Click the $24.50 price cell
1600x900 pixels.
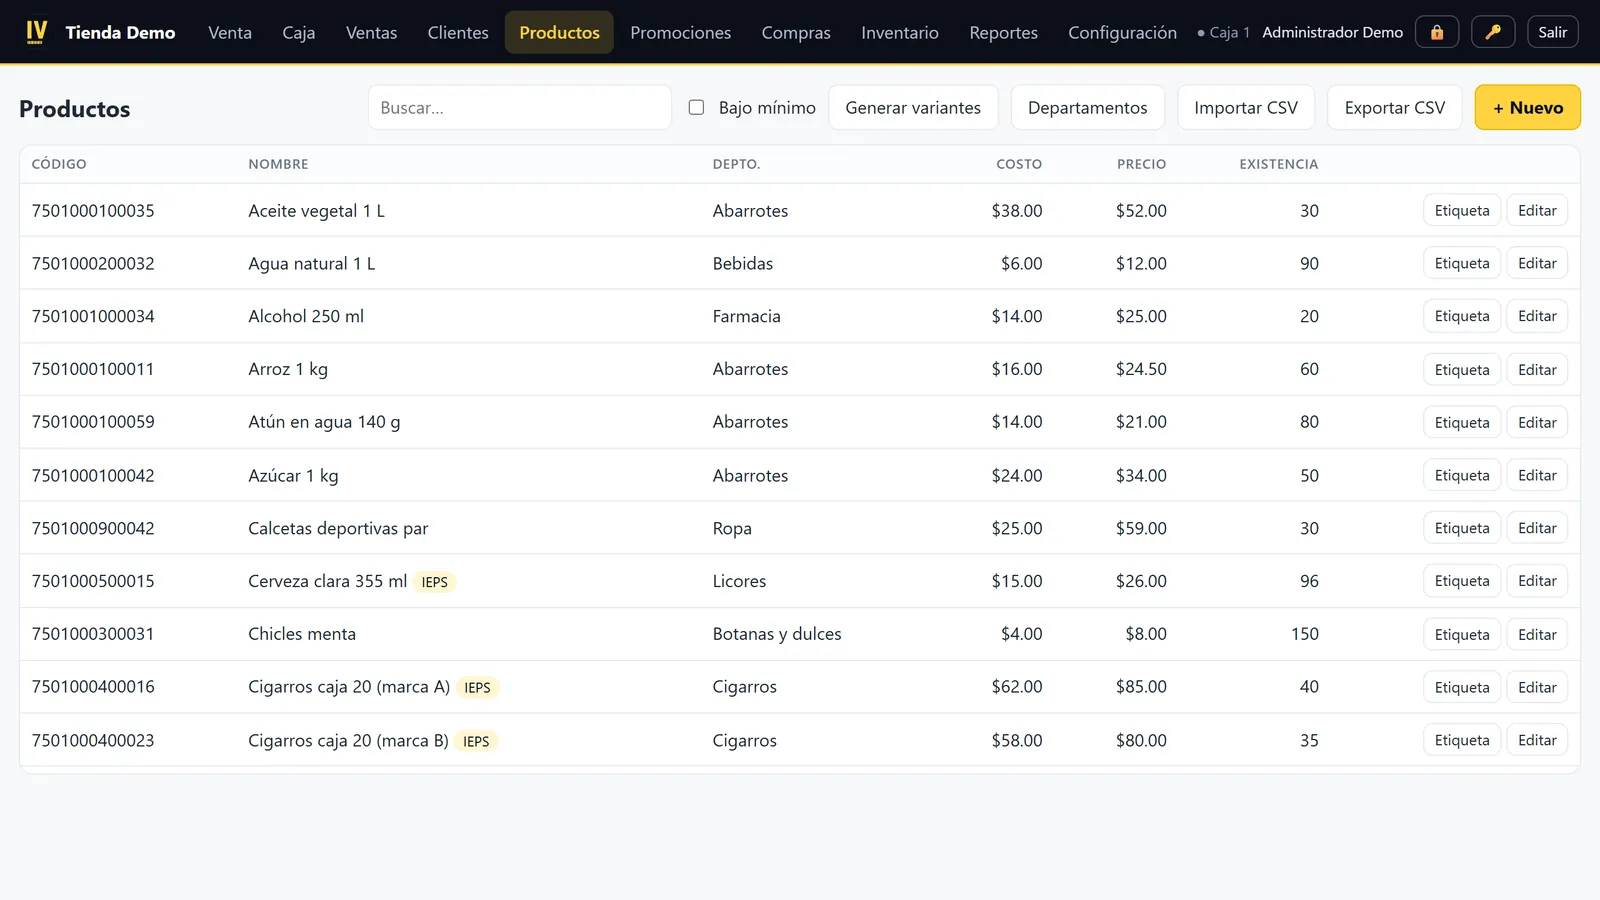tap(1141, 369)
